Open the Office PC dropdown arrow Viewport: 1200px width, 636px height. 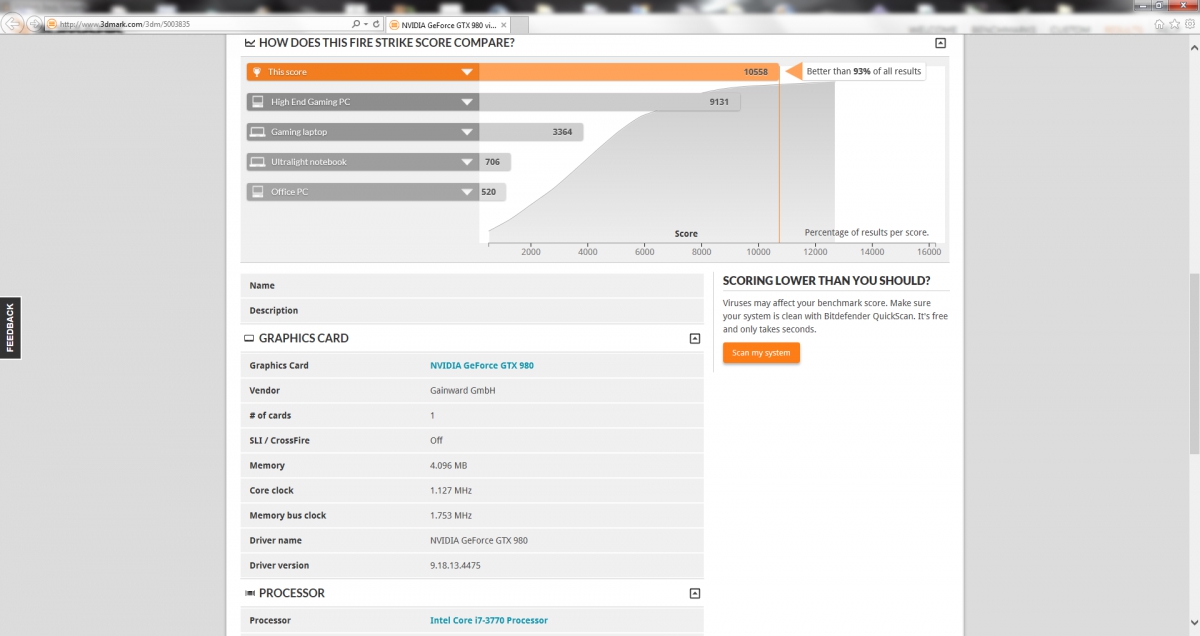click(467, 192)
